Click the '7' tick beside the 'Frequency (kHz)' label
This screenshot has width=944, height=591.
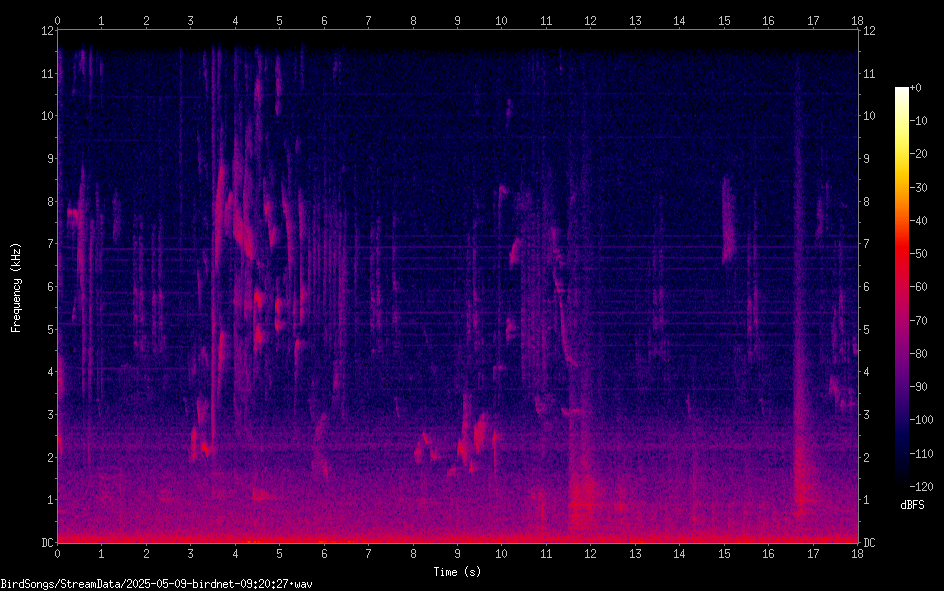click(x=50, y=244)
